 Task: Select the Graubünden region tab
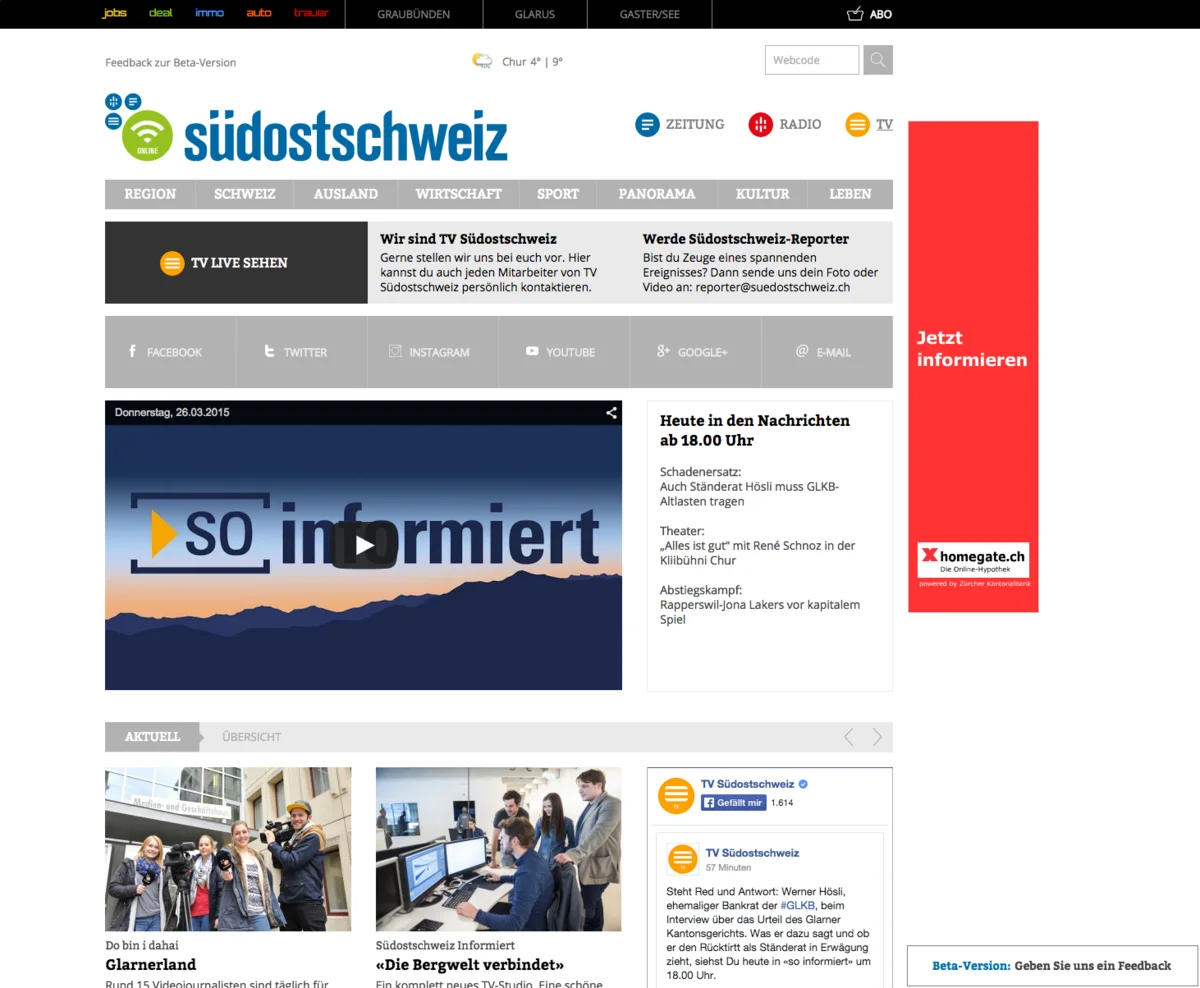pyautogui.click(x=414, y=14)
